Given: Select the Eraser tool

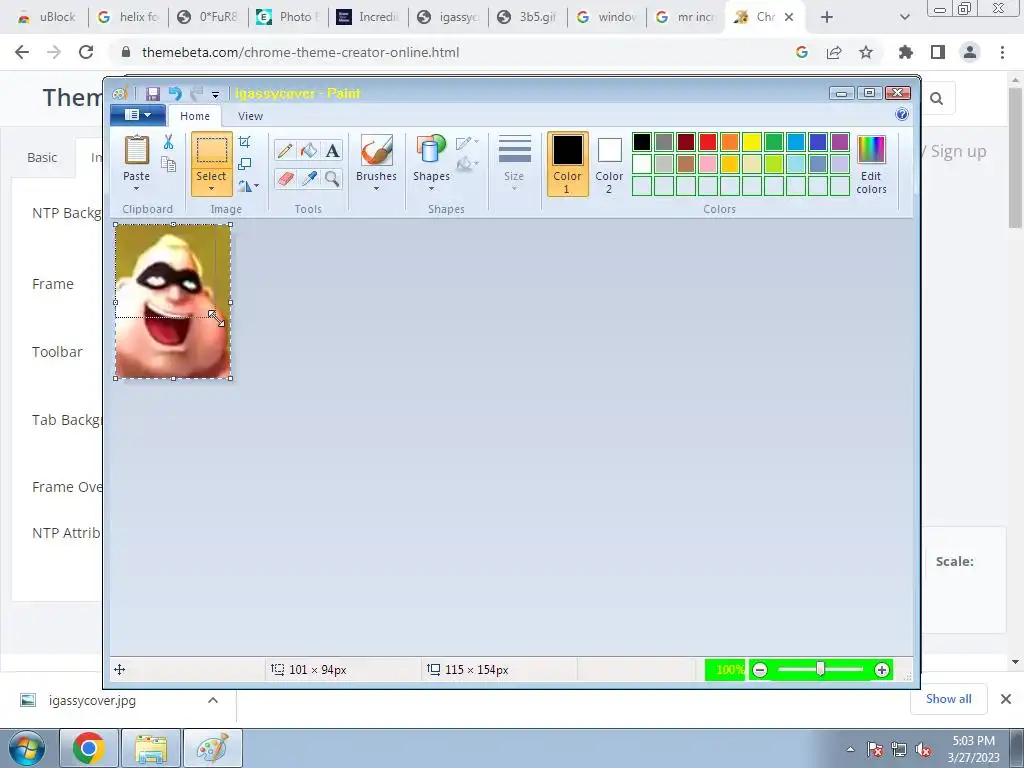Looking at the screenshot, I should [285, 178].
